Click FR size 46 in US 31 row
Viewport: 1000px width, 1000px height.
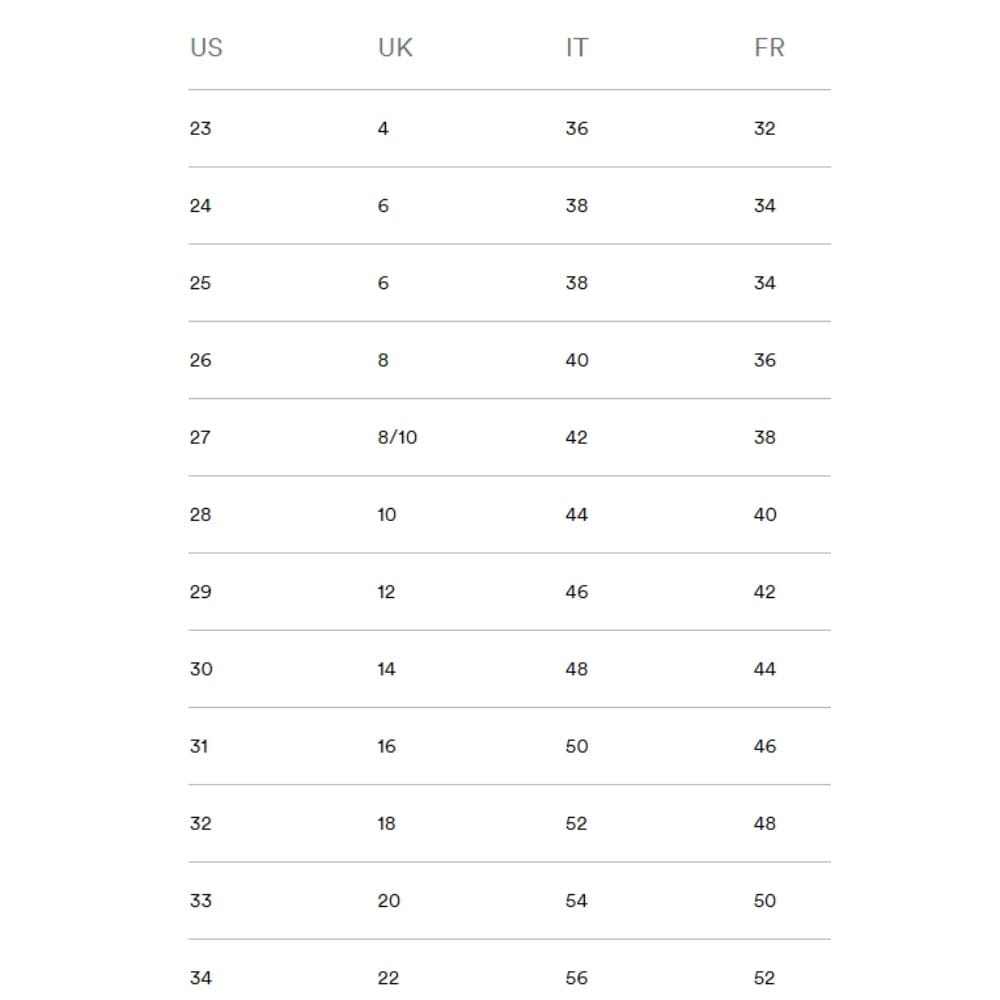coord(764,746)
